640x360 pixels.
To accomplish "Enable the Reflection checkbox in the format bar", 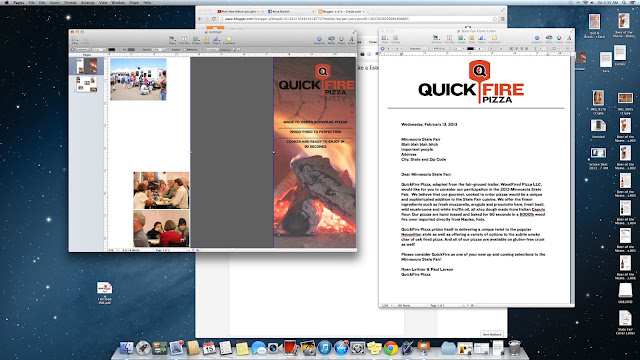I will click(x=184, y=49).
